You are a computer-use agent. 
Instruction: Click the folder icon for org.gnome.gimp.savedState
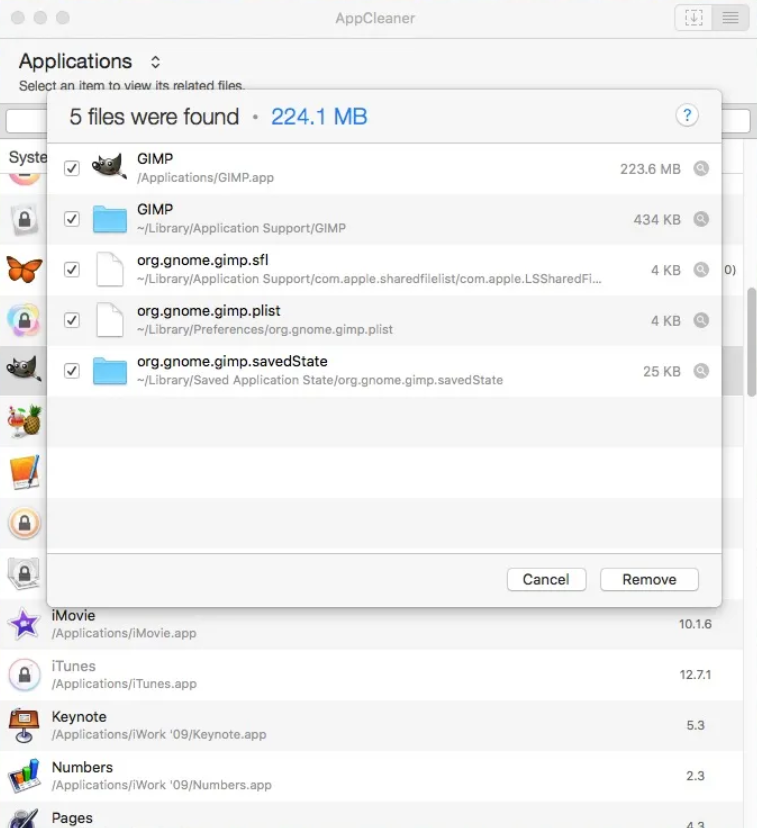[x=110, y=371]
